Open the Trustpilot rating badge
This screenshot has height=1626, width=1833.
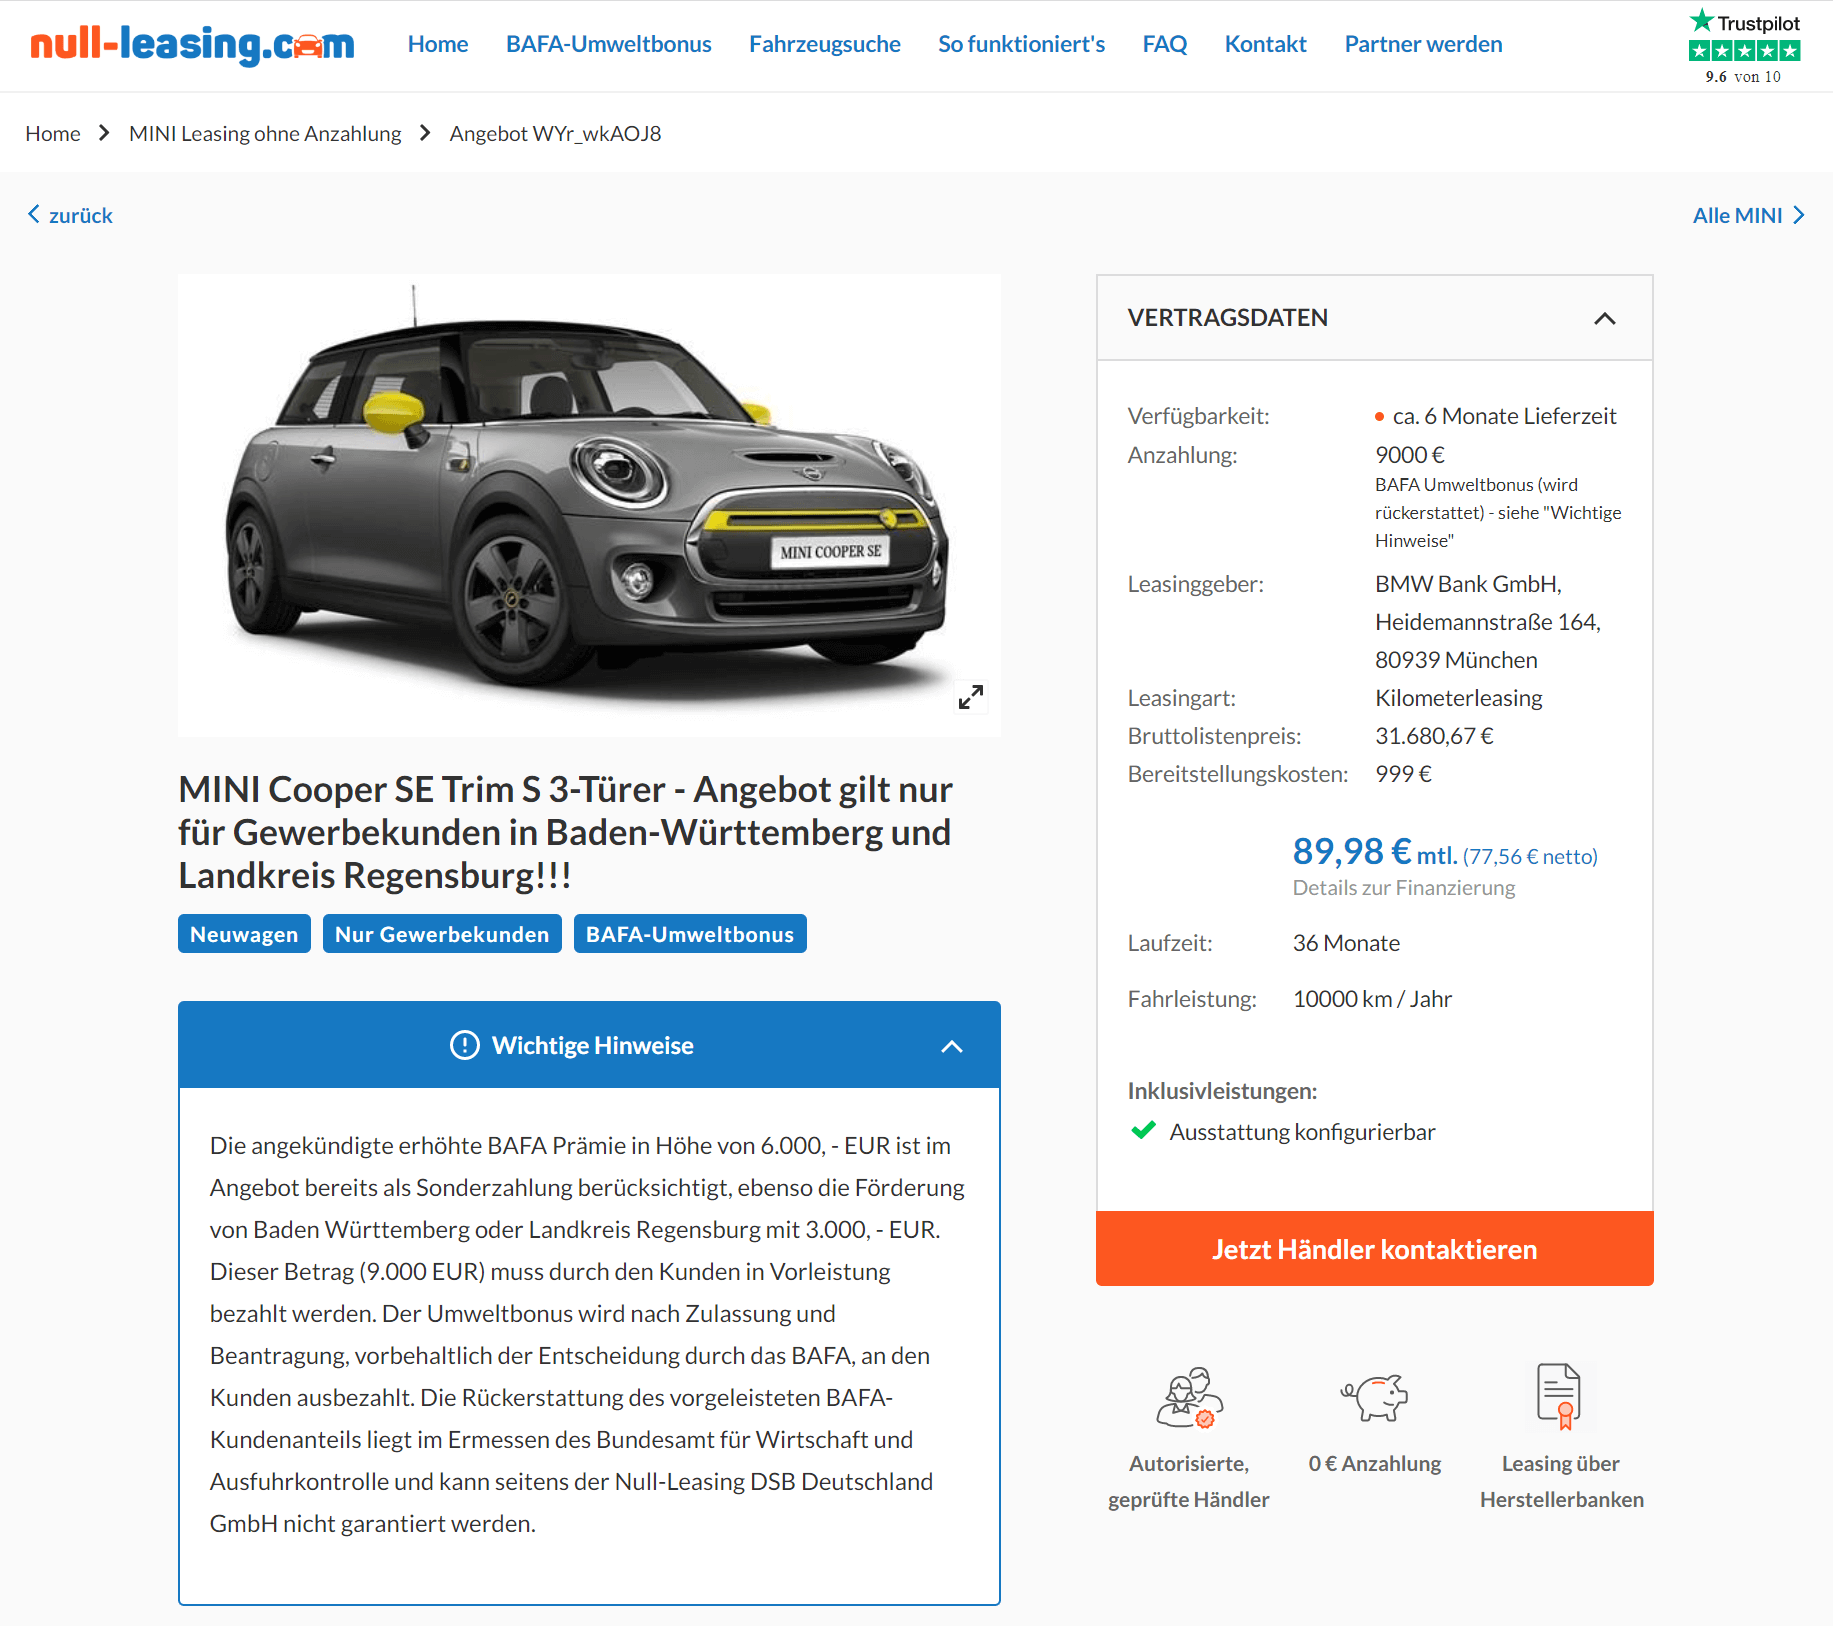[1744, 47]
